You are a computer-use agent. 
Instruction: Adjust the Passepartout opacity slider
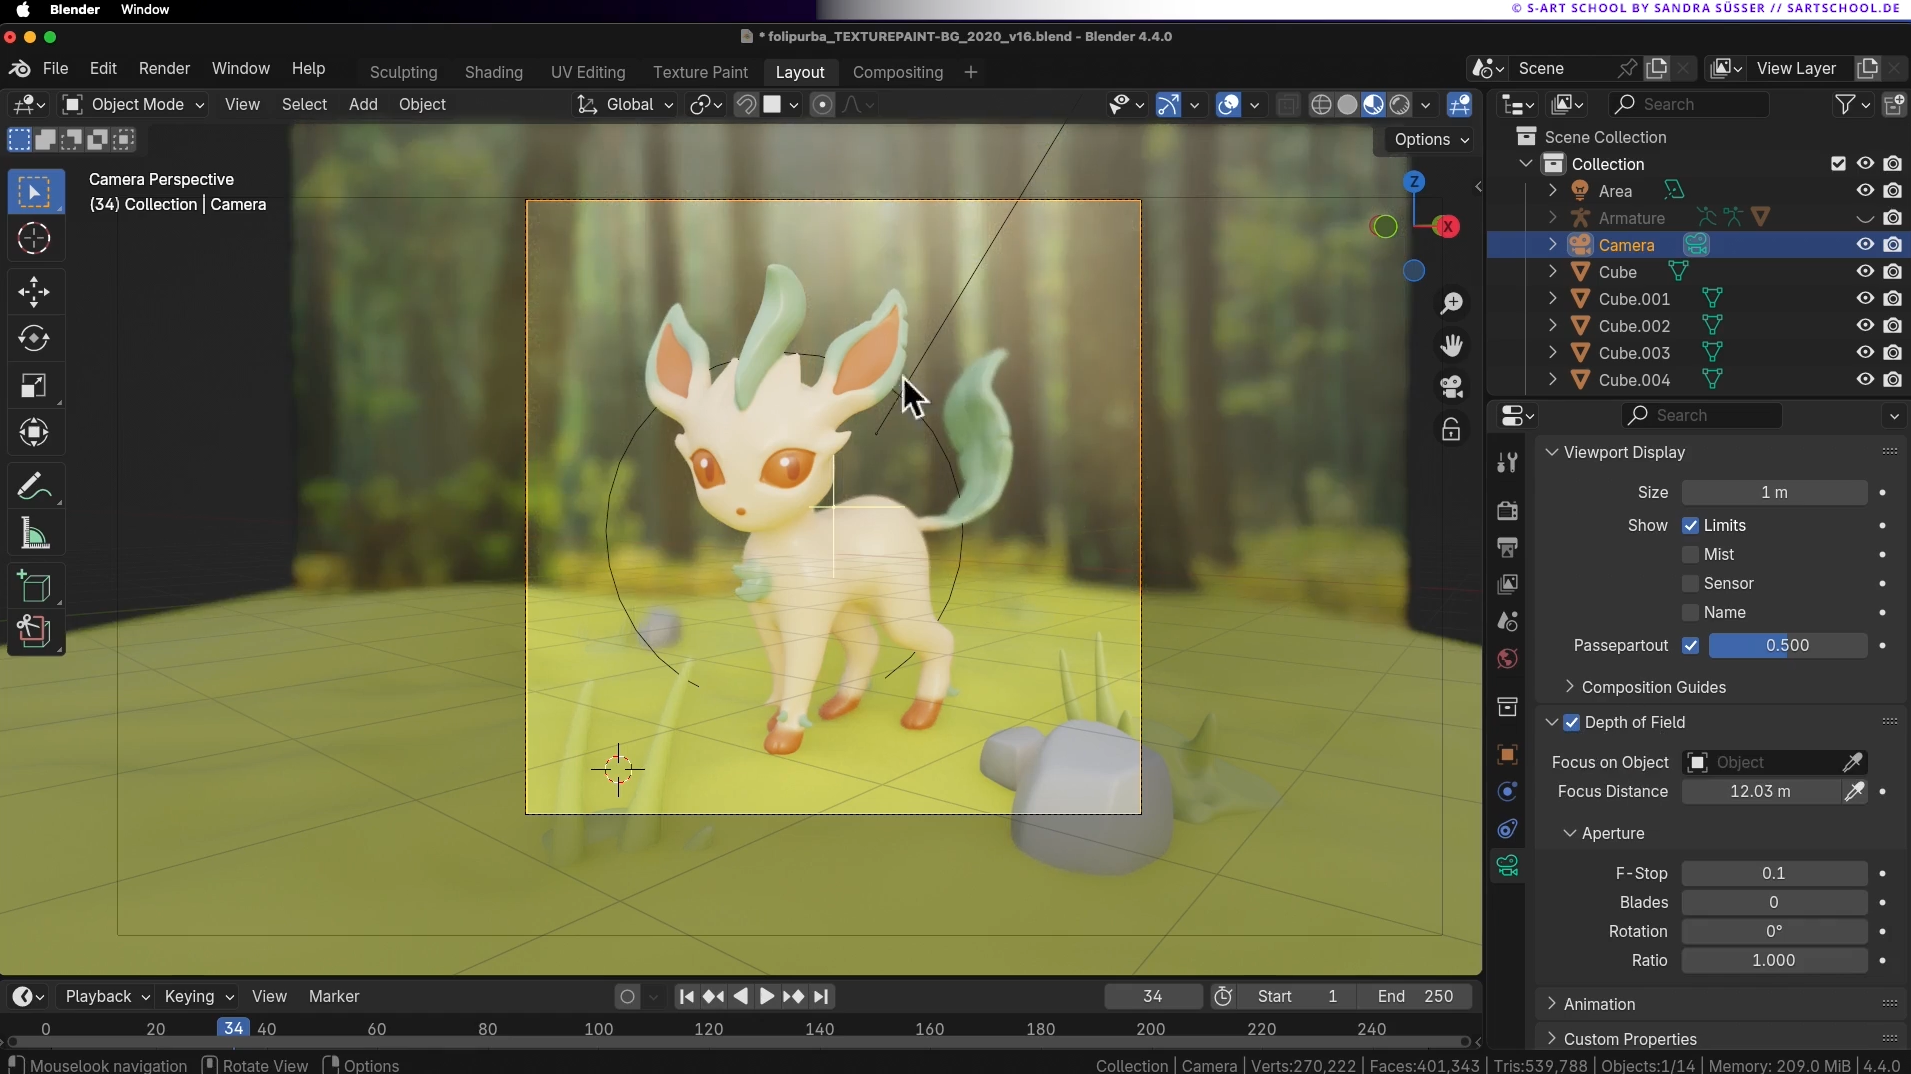[x=1787, y=645]
